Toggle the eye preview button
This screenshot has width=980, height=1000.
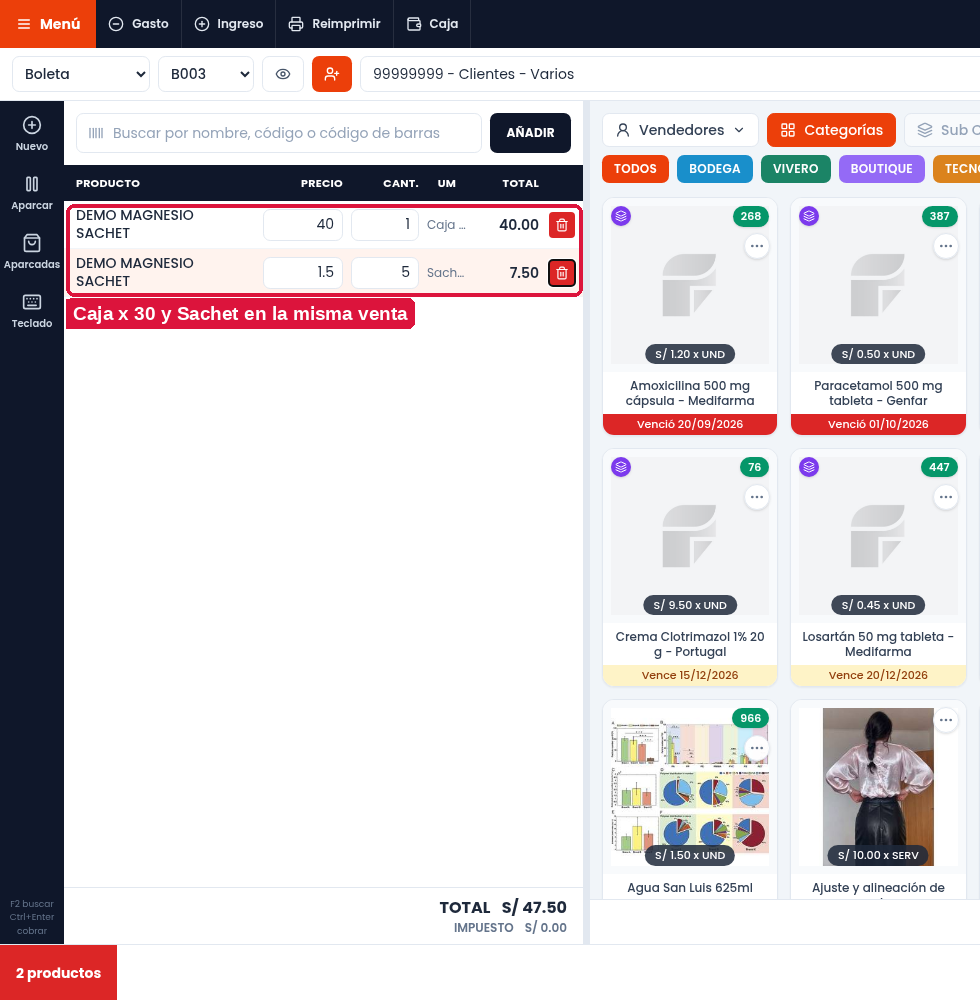tap(283, 74)
